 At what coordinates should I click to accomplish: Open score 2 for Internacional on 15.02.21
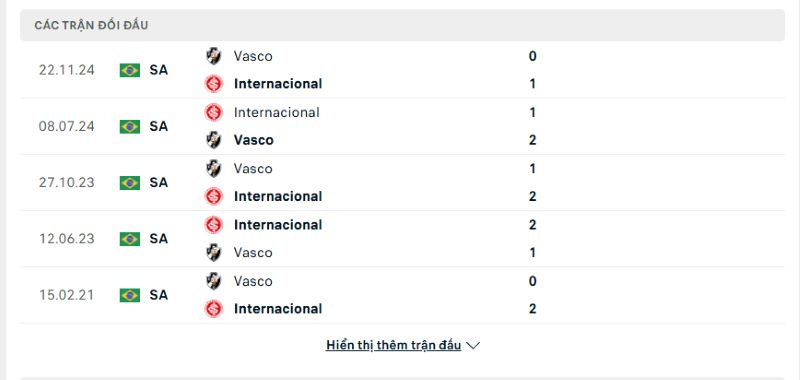click(x=533, y=309)
